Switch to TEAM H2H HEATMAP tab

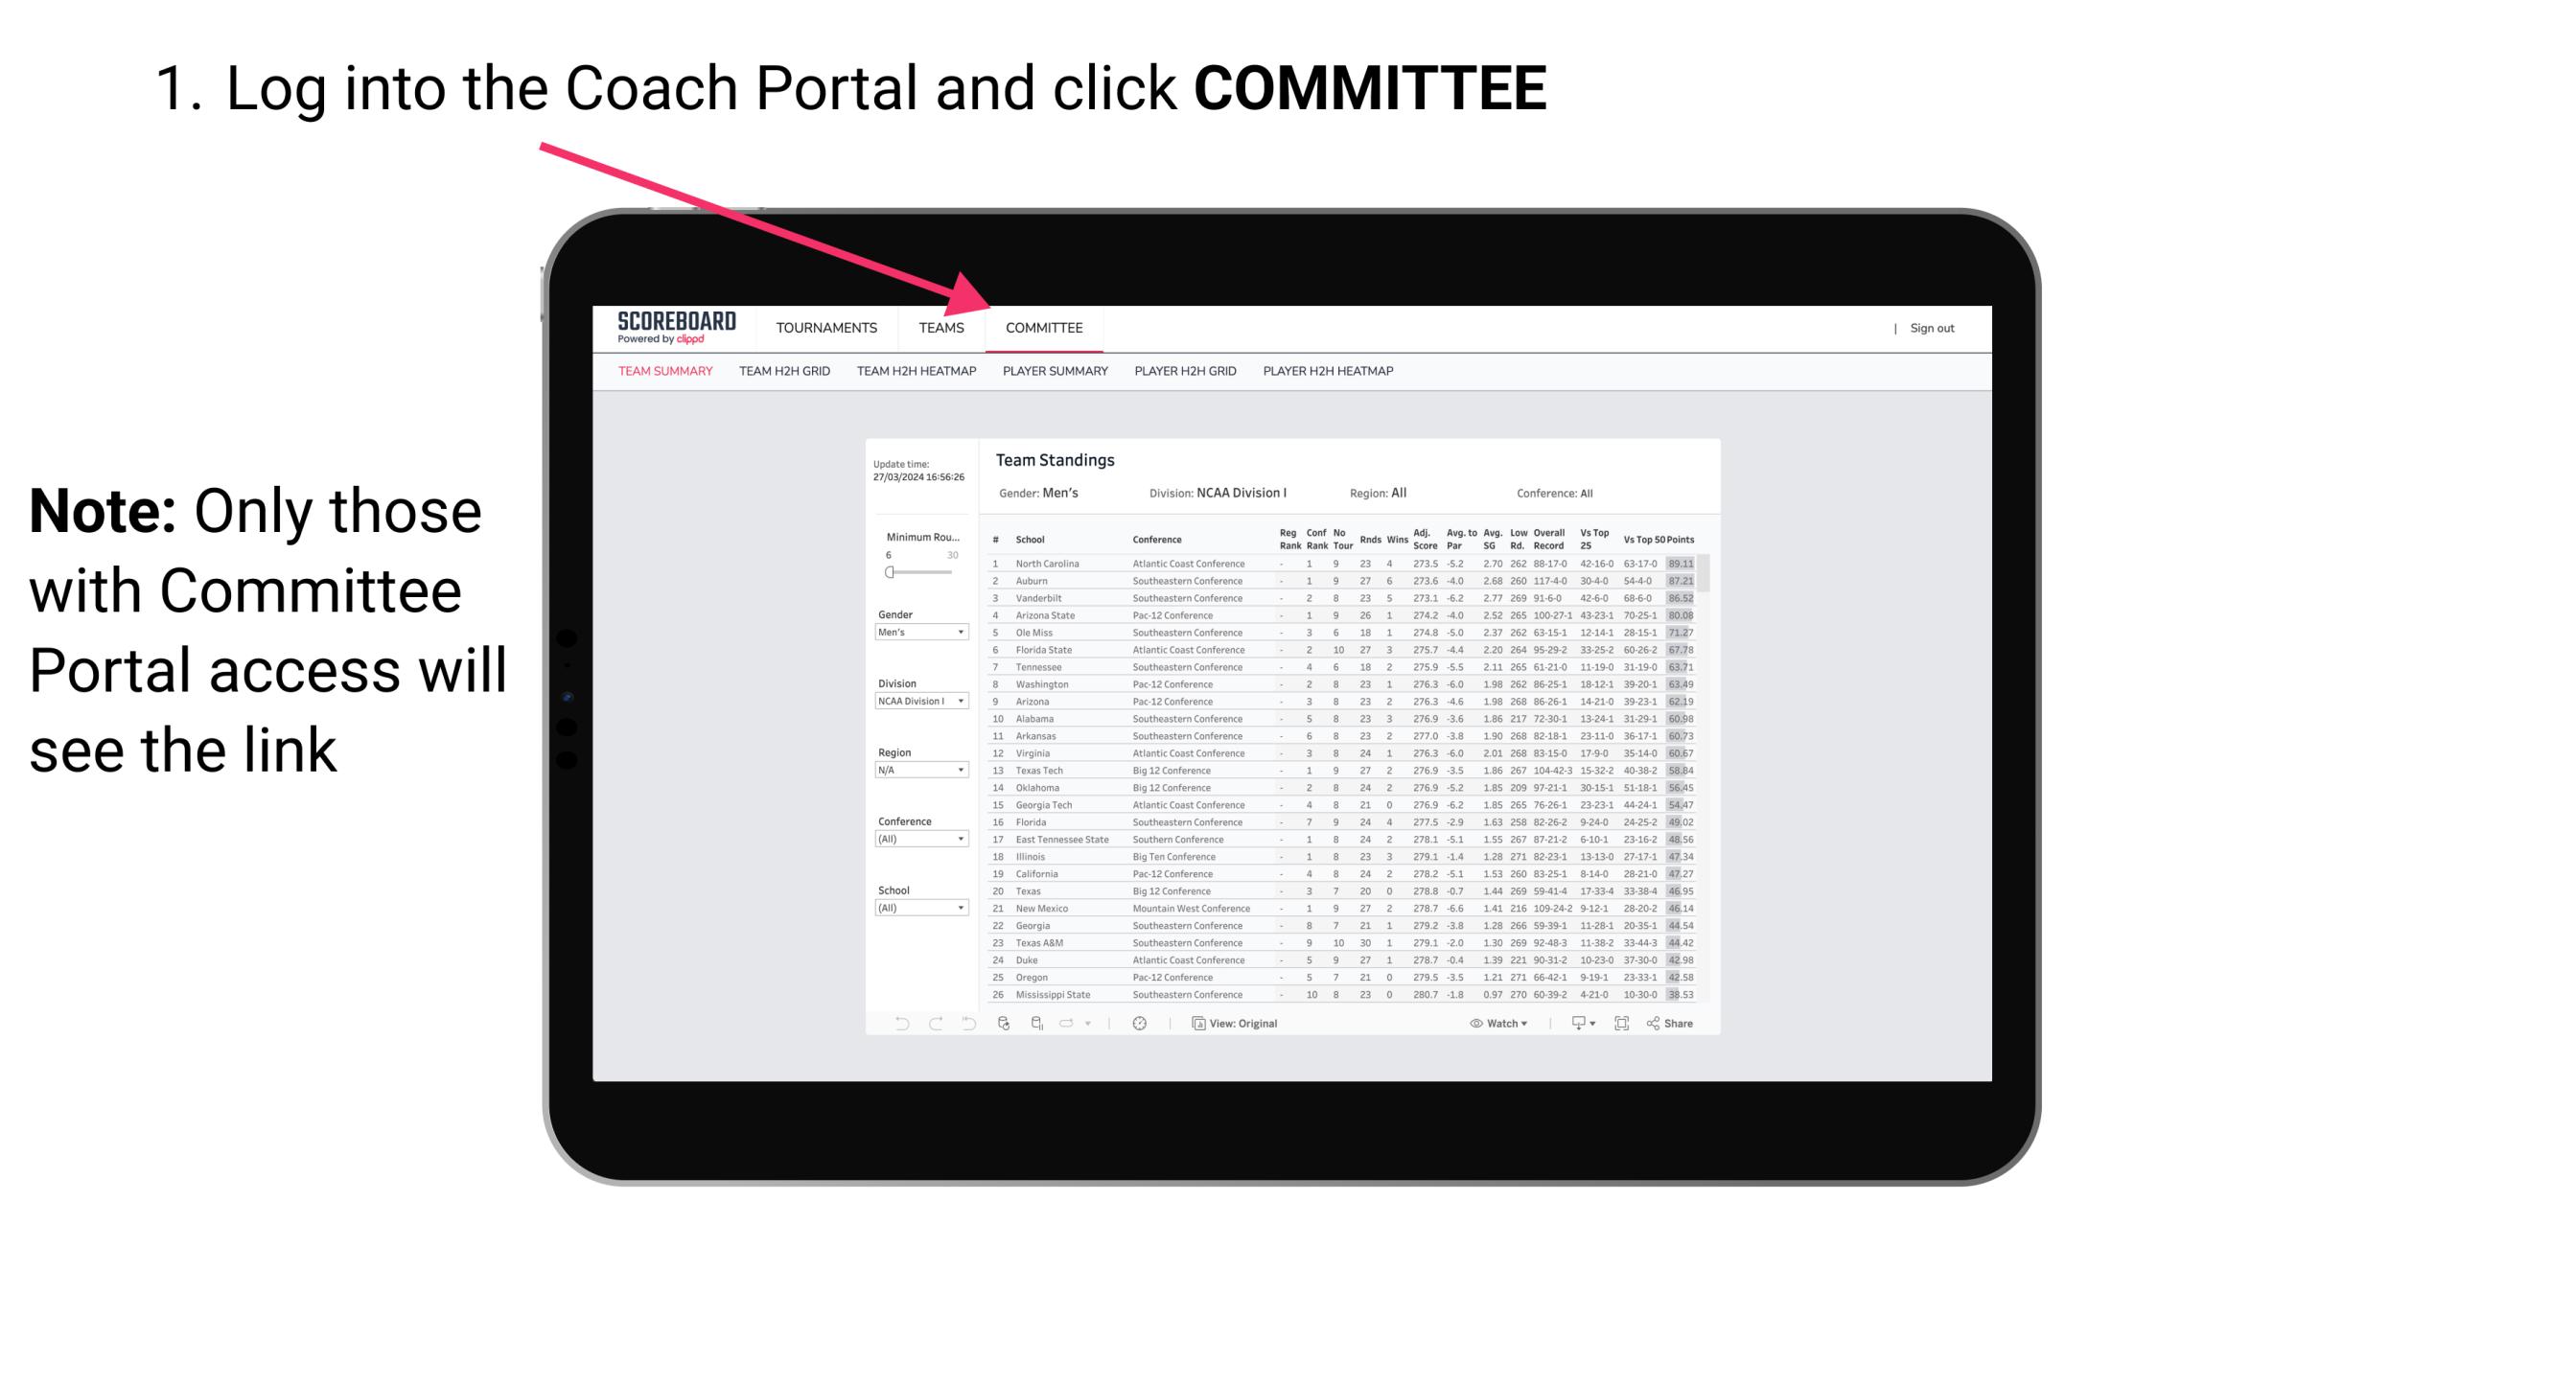(x=915, y=370)
